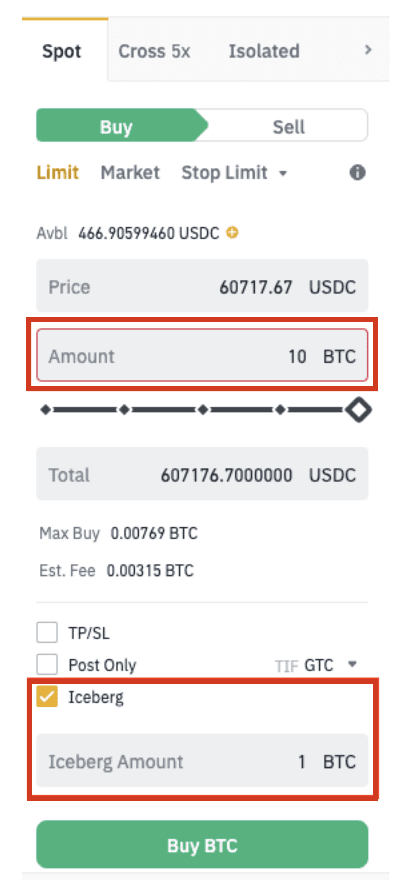Check the Post Only option
398x882 pixels.
coord(47,665)
